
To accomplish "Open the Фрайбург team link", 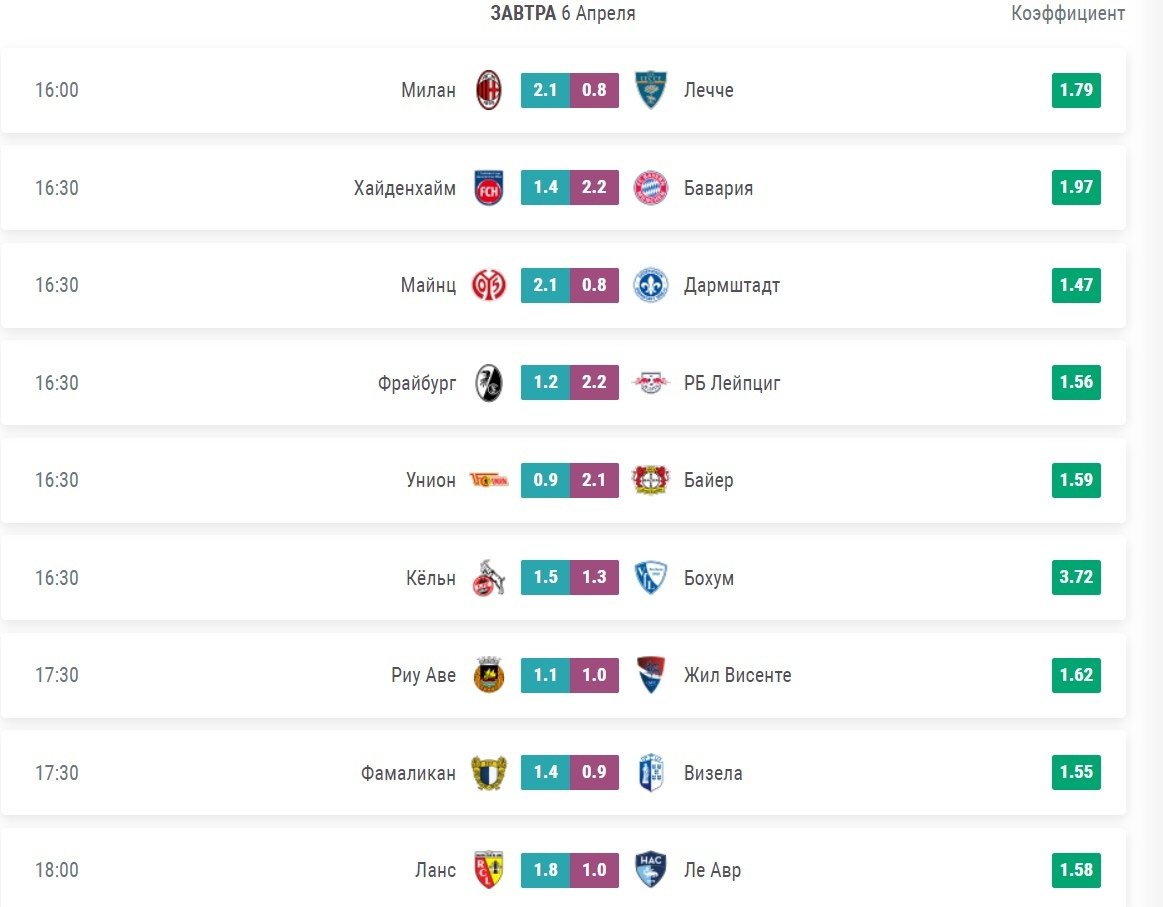I will click(x=417, y=383).
